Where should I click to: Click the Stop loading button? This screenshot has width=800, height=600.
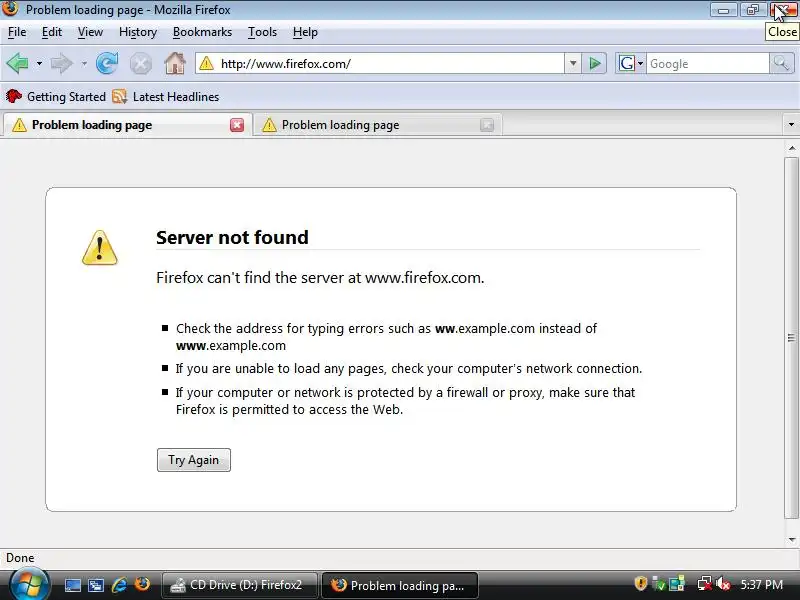140,64
